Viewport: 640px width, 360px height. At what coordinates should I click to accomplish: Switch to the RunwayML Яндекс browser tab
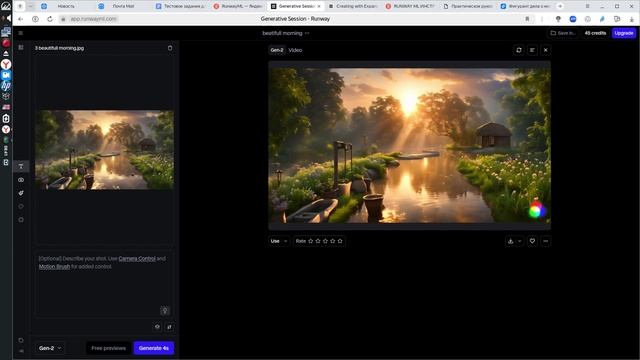(239, 6)
